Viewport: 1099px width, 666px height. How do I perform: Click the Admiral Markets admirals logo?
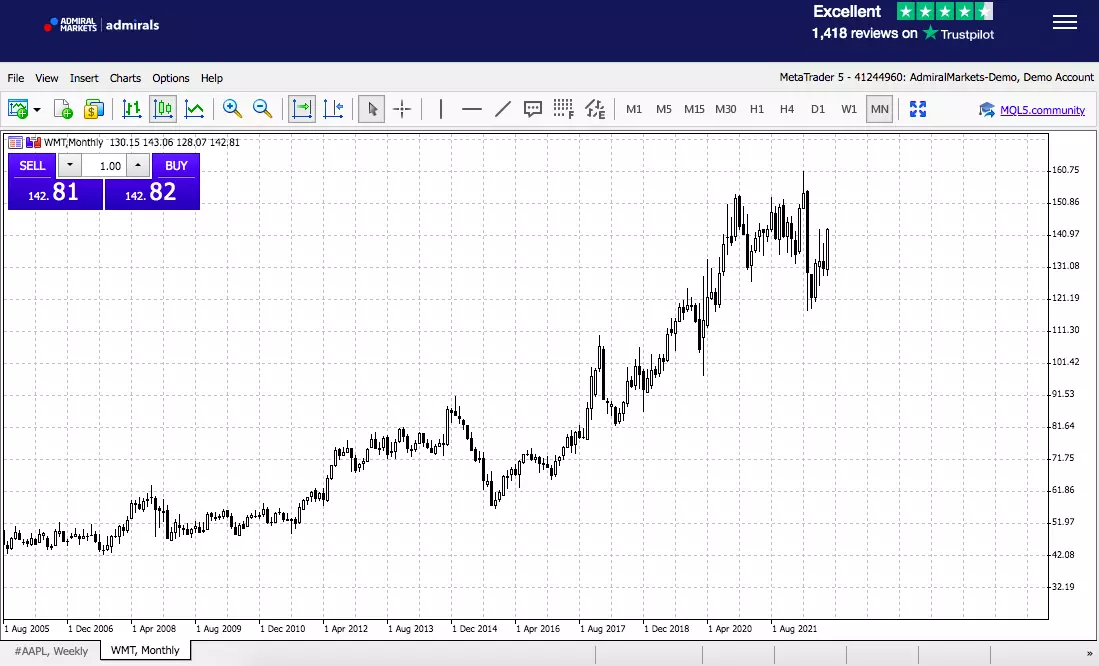102,25
